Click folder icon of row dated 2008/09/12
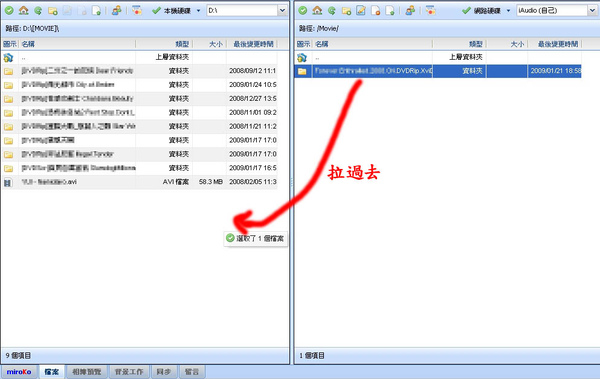This screenshot has height=379, width=600. (x=8, y=71)
